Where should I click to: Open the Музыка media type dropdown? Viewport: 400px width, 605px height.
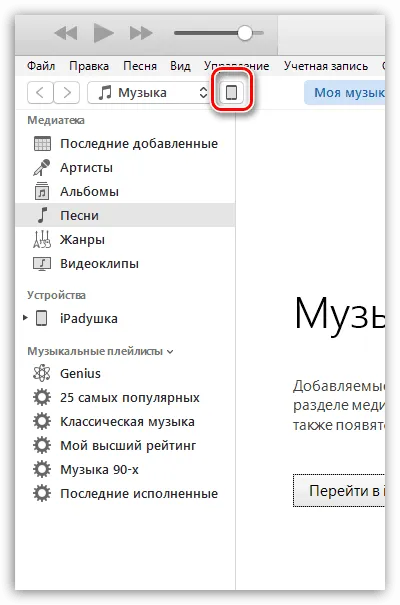[150, 93]
